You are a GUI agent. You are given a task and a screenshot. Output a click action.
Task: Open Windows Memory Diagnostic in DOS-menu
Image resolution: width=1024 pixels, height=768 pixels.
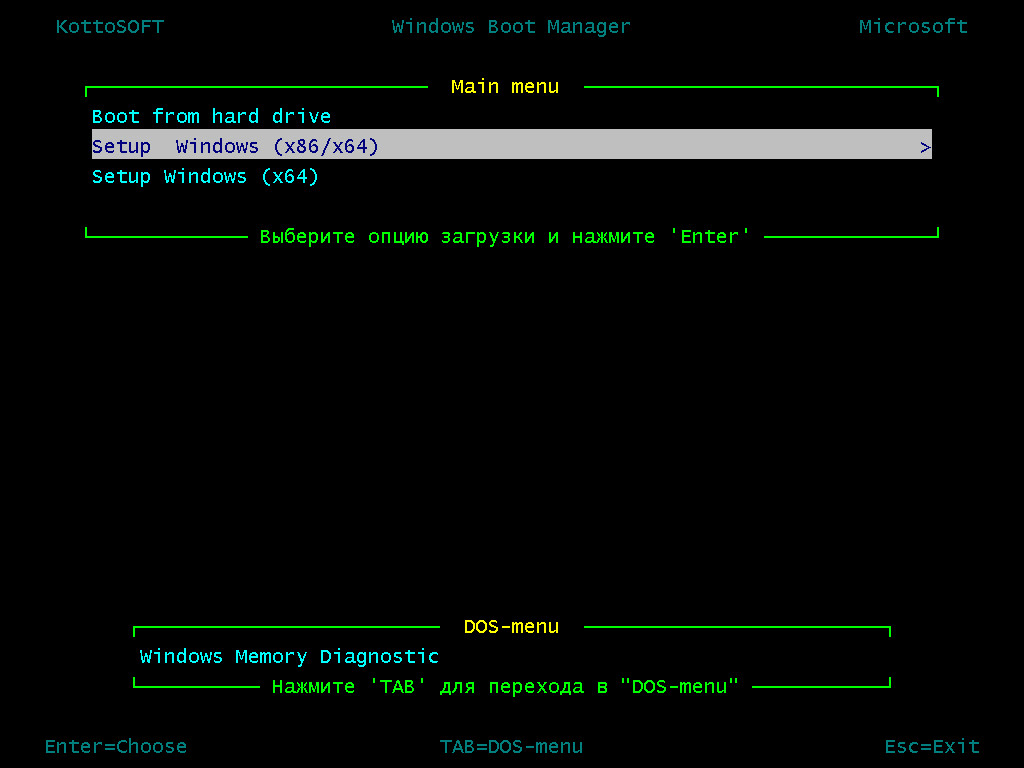(x=289, y=656)
